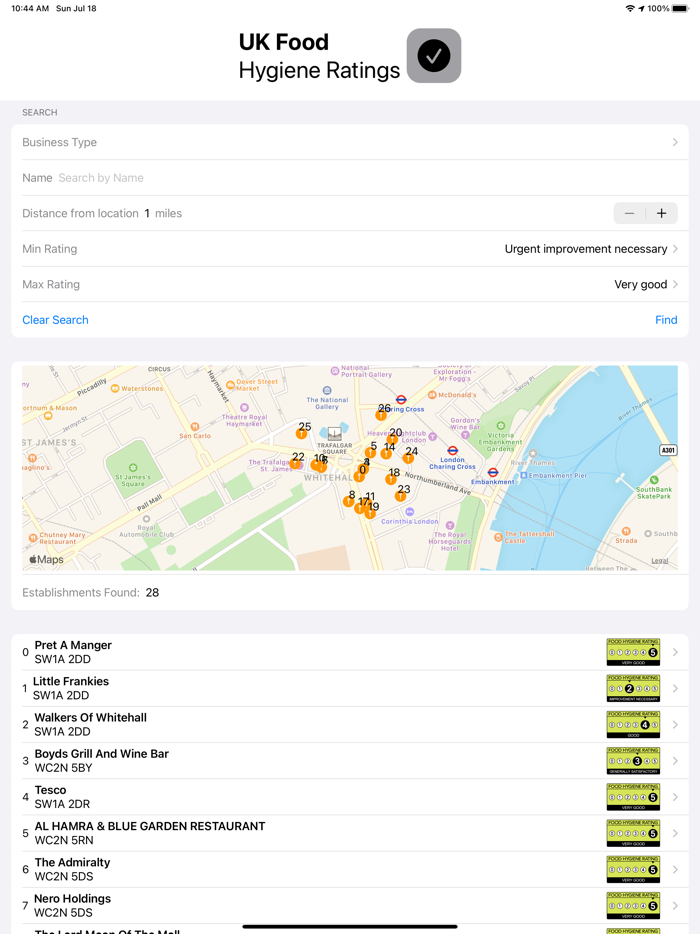The height and width of the screenshot is (934, 700).
Task: Select map pin number 5
Action: pyautogui.click(x=371, y=452)
